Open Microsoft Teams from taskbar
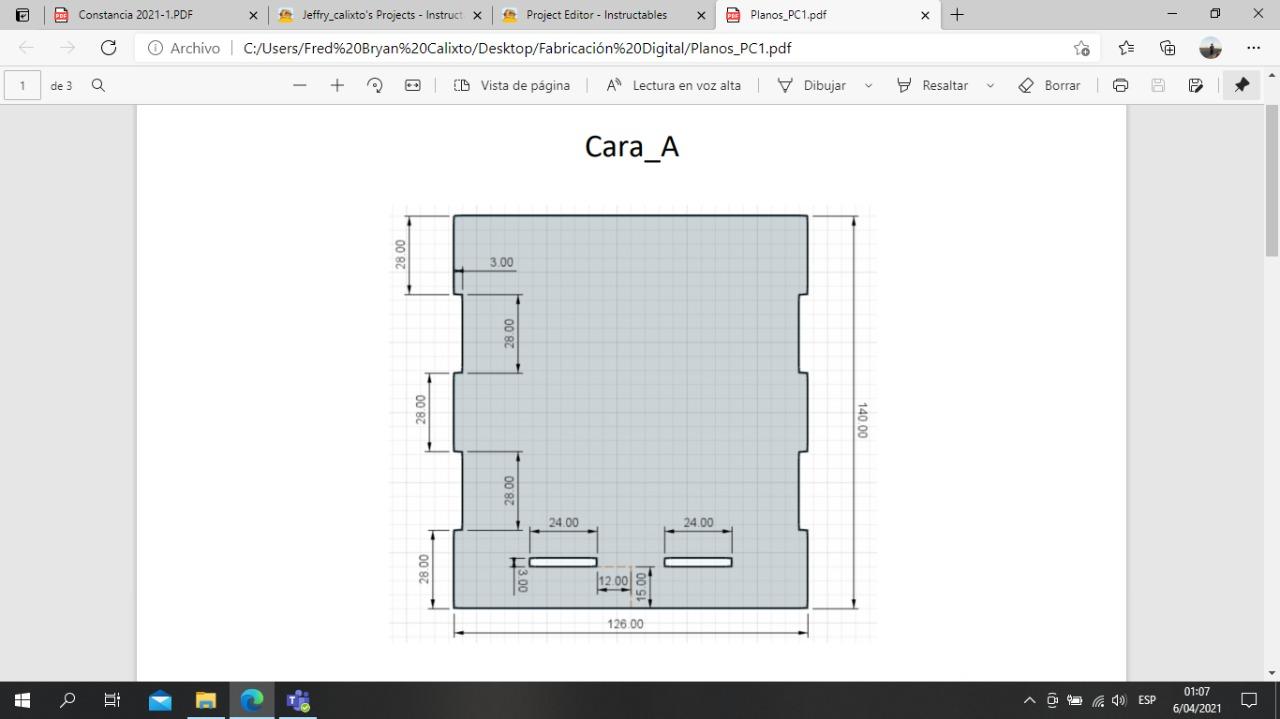Screen dimensions: 1280x719 click(298, 700)
